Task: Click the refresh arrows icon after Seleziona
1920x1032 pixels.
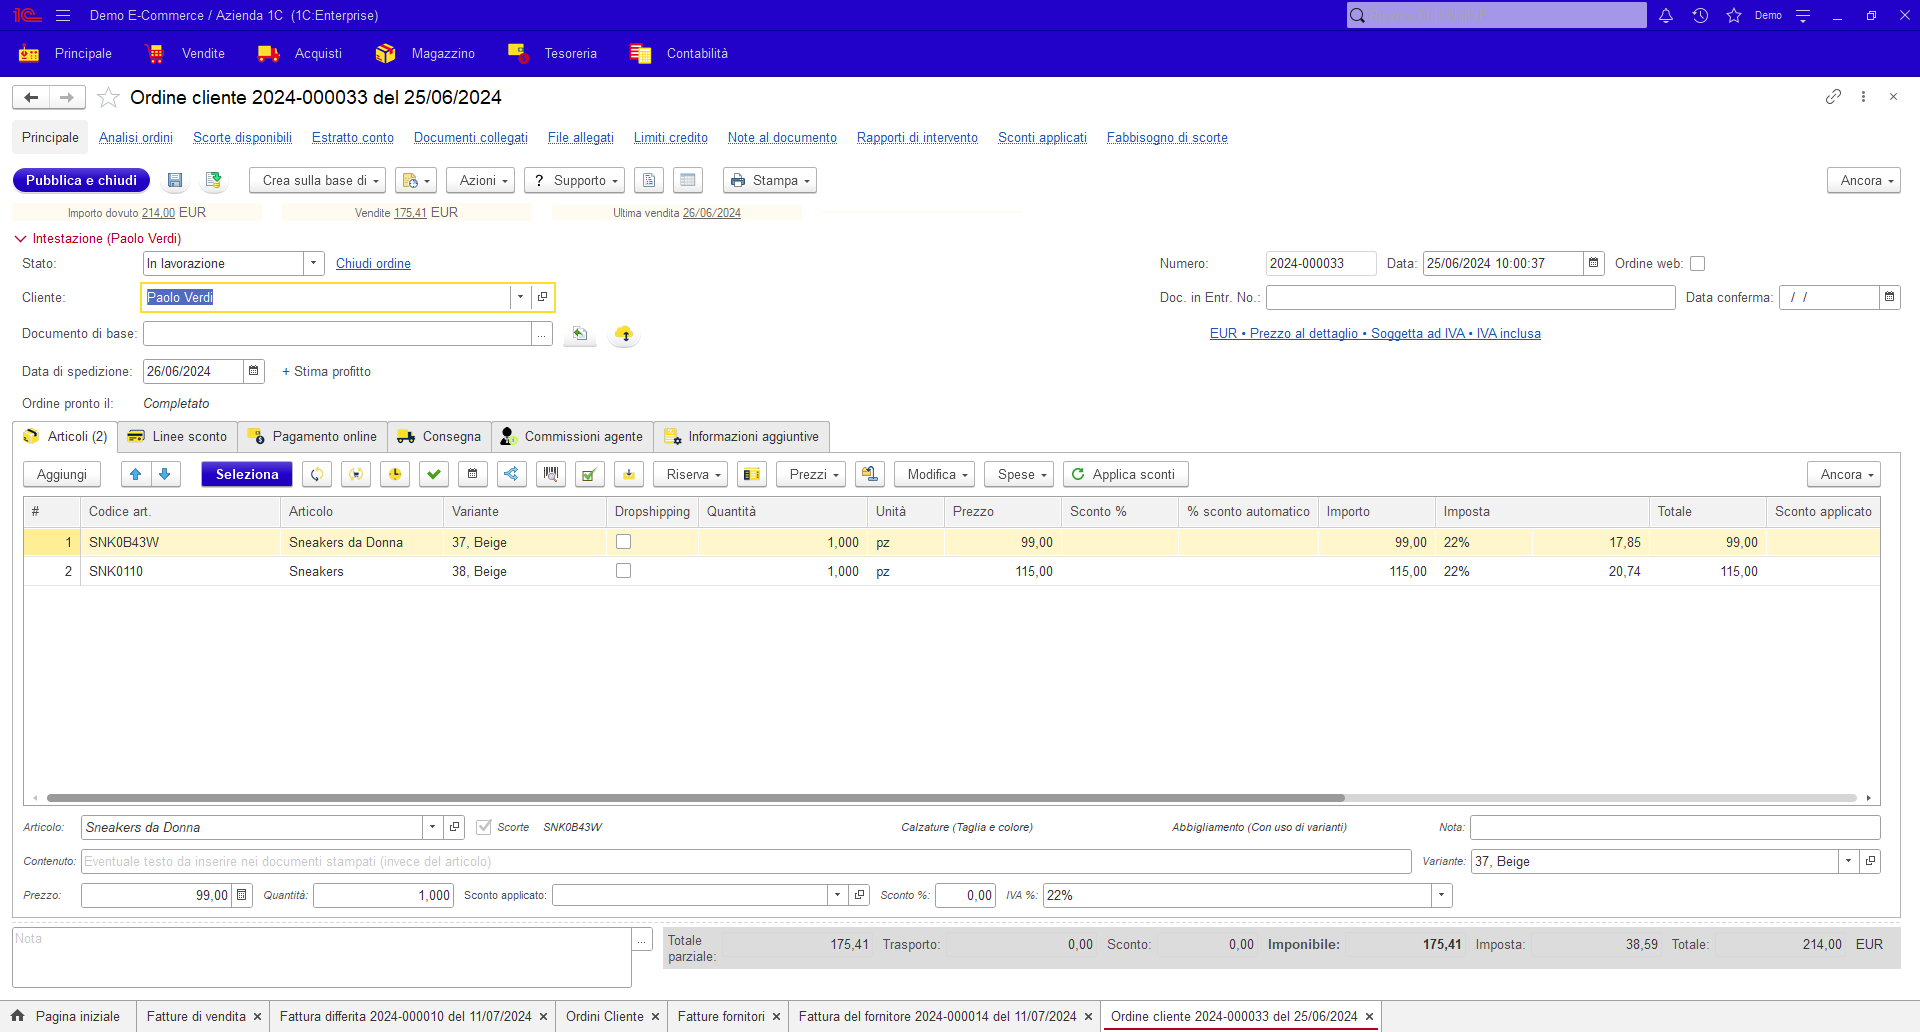Action: click(317, 474)
